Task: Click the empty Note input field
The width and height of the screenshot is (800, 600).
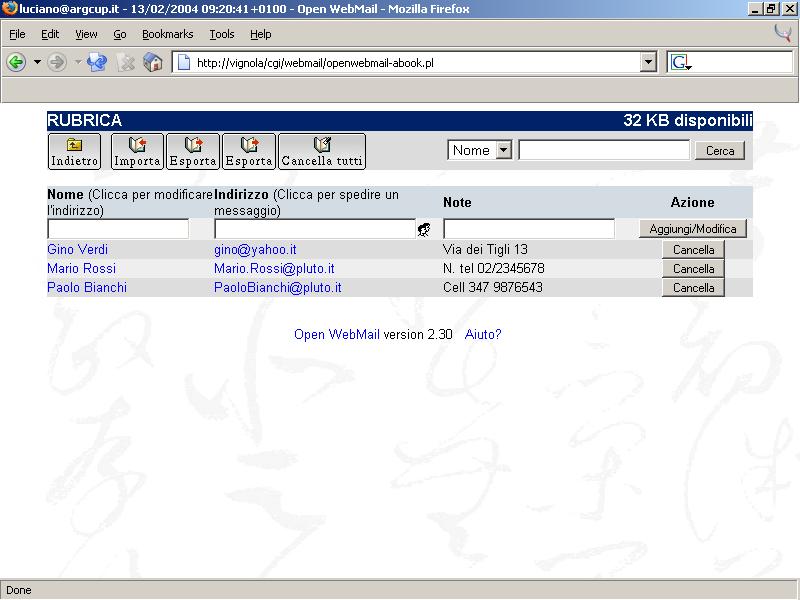Action: click(x=528, y=229)
